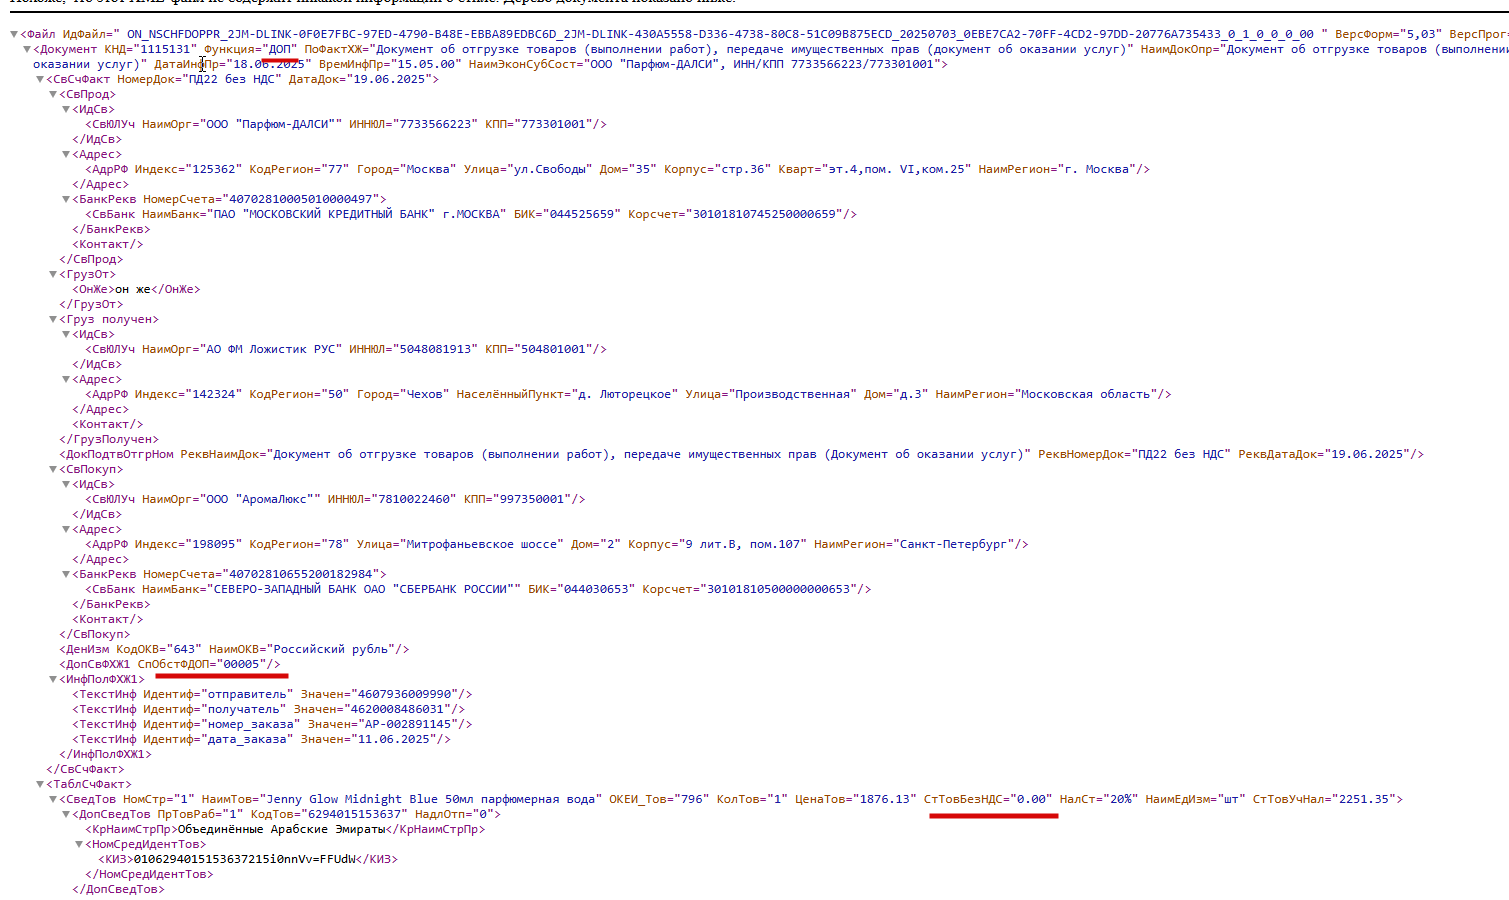The height and width of the screenshot is (900, 1509).
Task: Collapse the root Файл node
Action: point(14,34)
